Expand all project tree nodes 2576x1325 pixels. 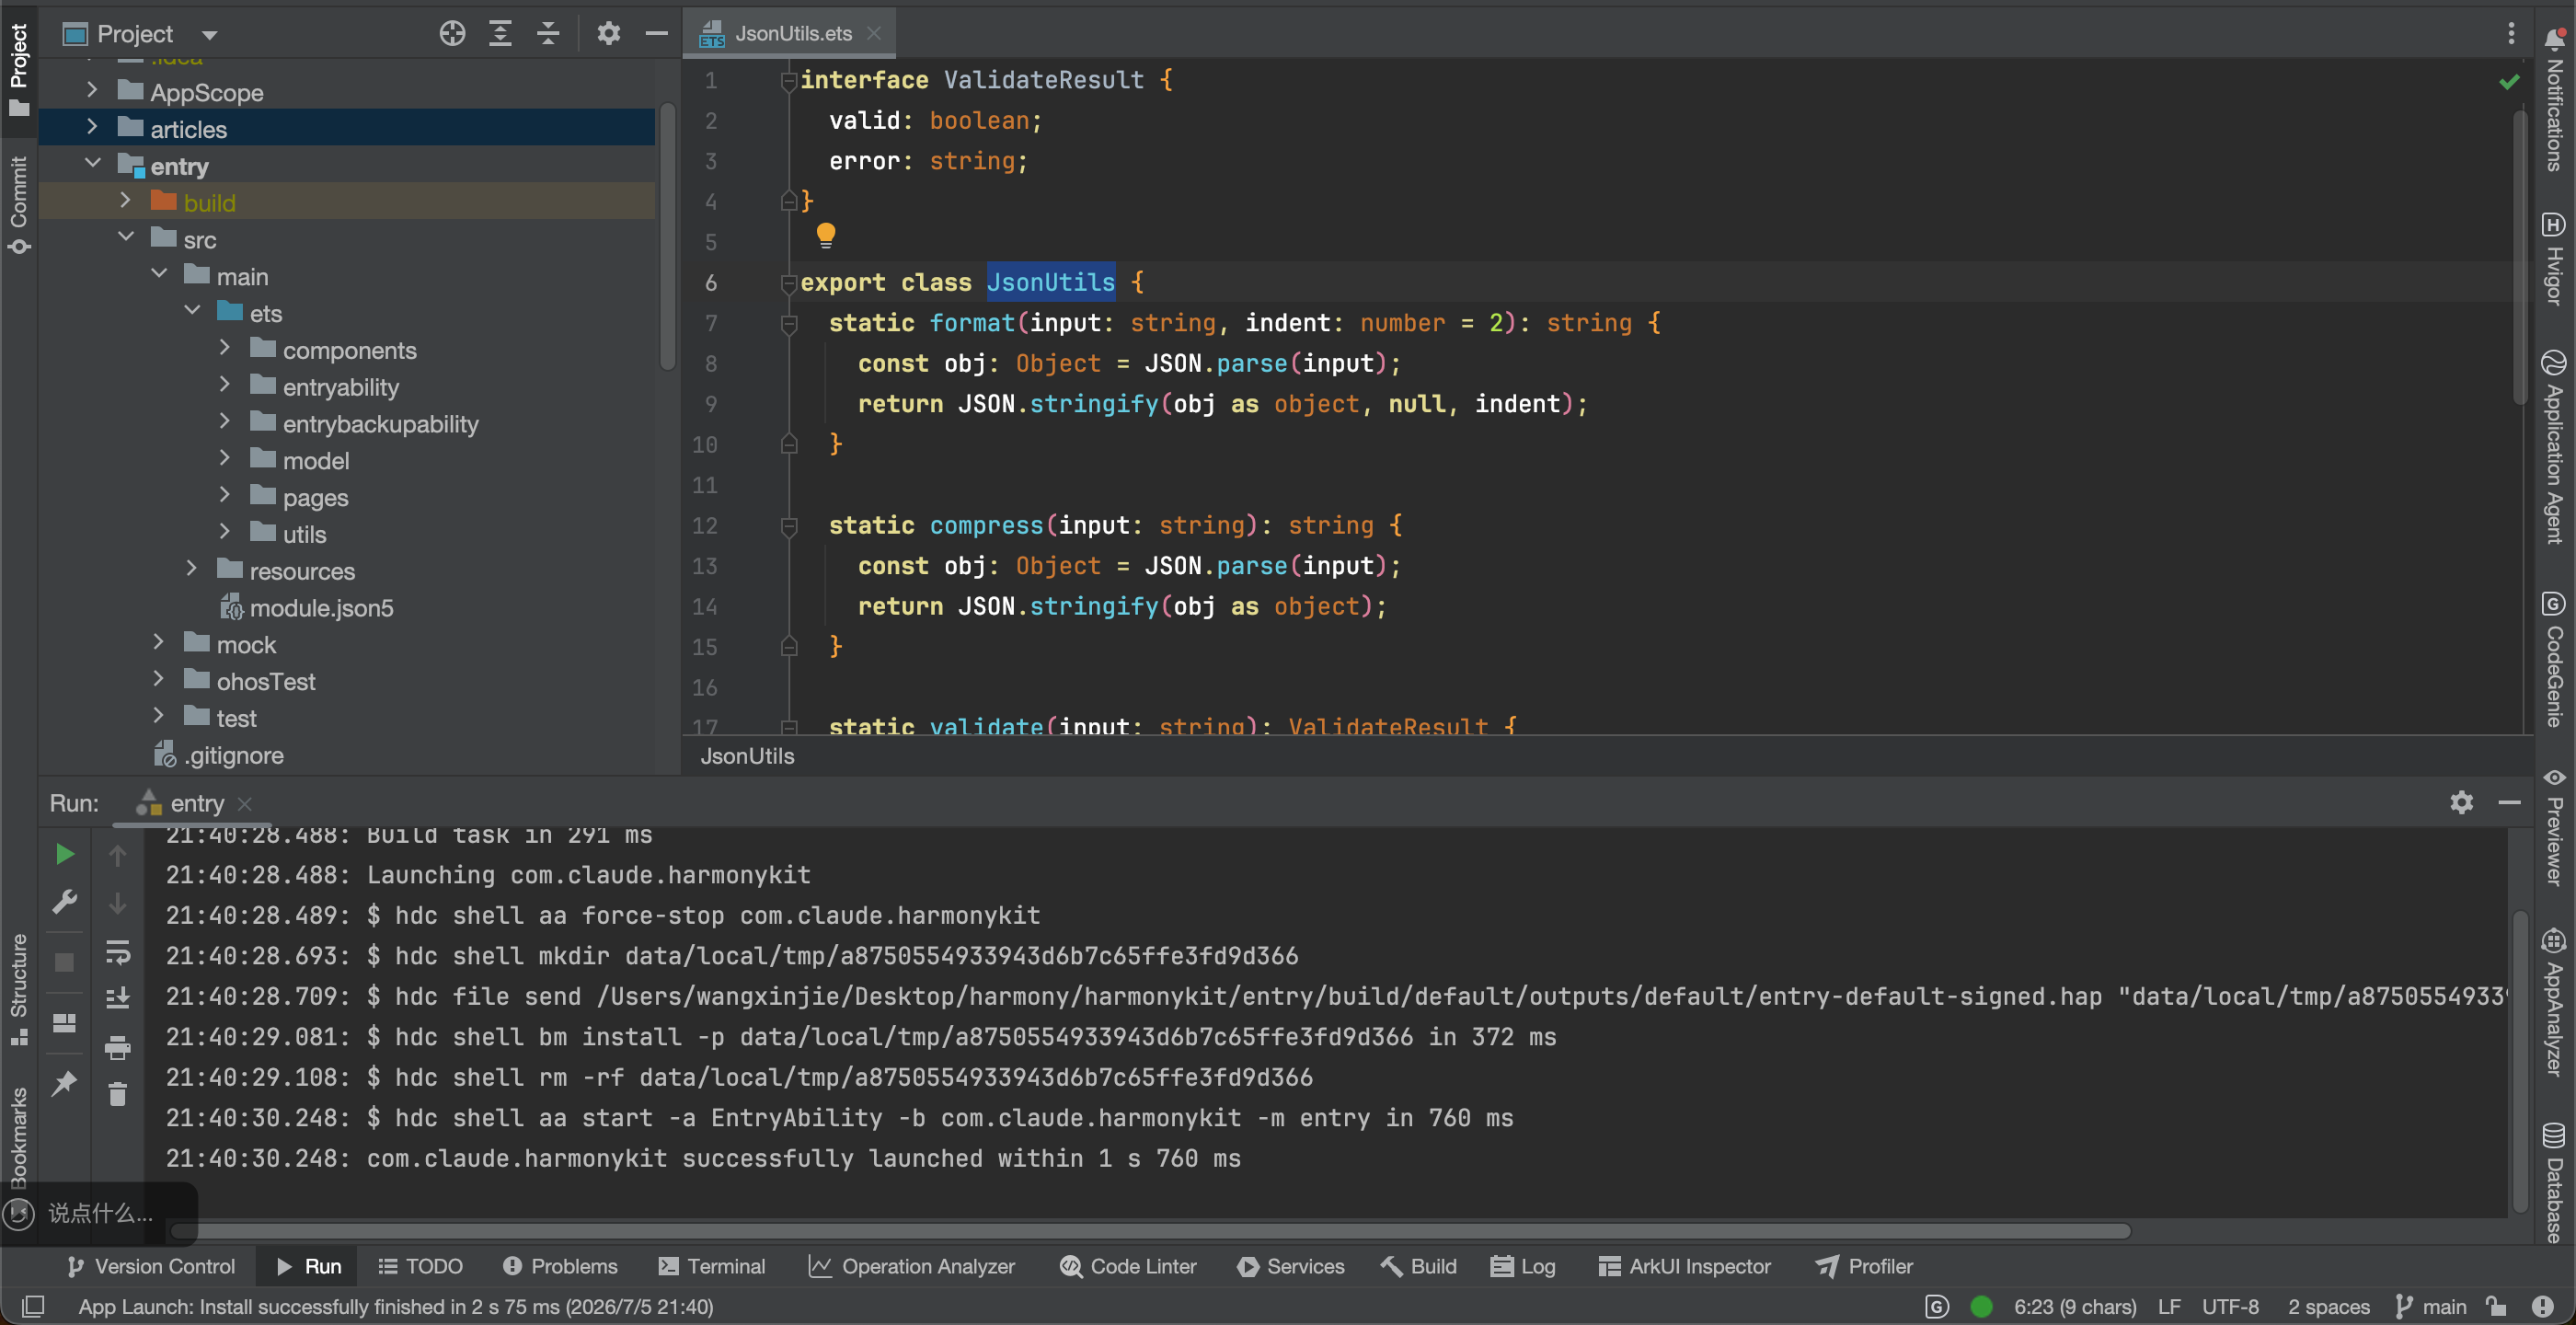pyautogui.click(x=500, y=33)
